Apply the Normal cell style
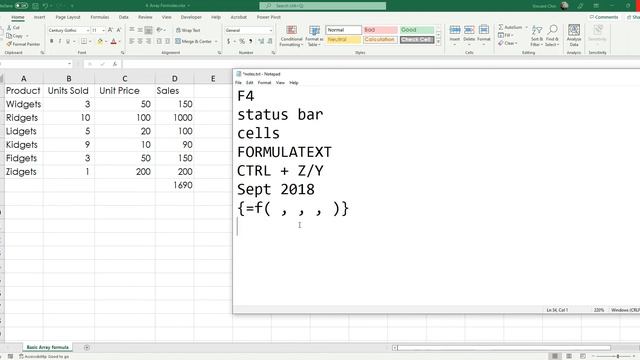The width and height of the screenshot is (640, 360). pyautogui.click(x=343, y=30)
